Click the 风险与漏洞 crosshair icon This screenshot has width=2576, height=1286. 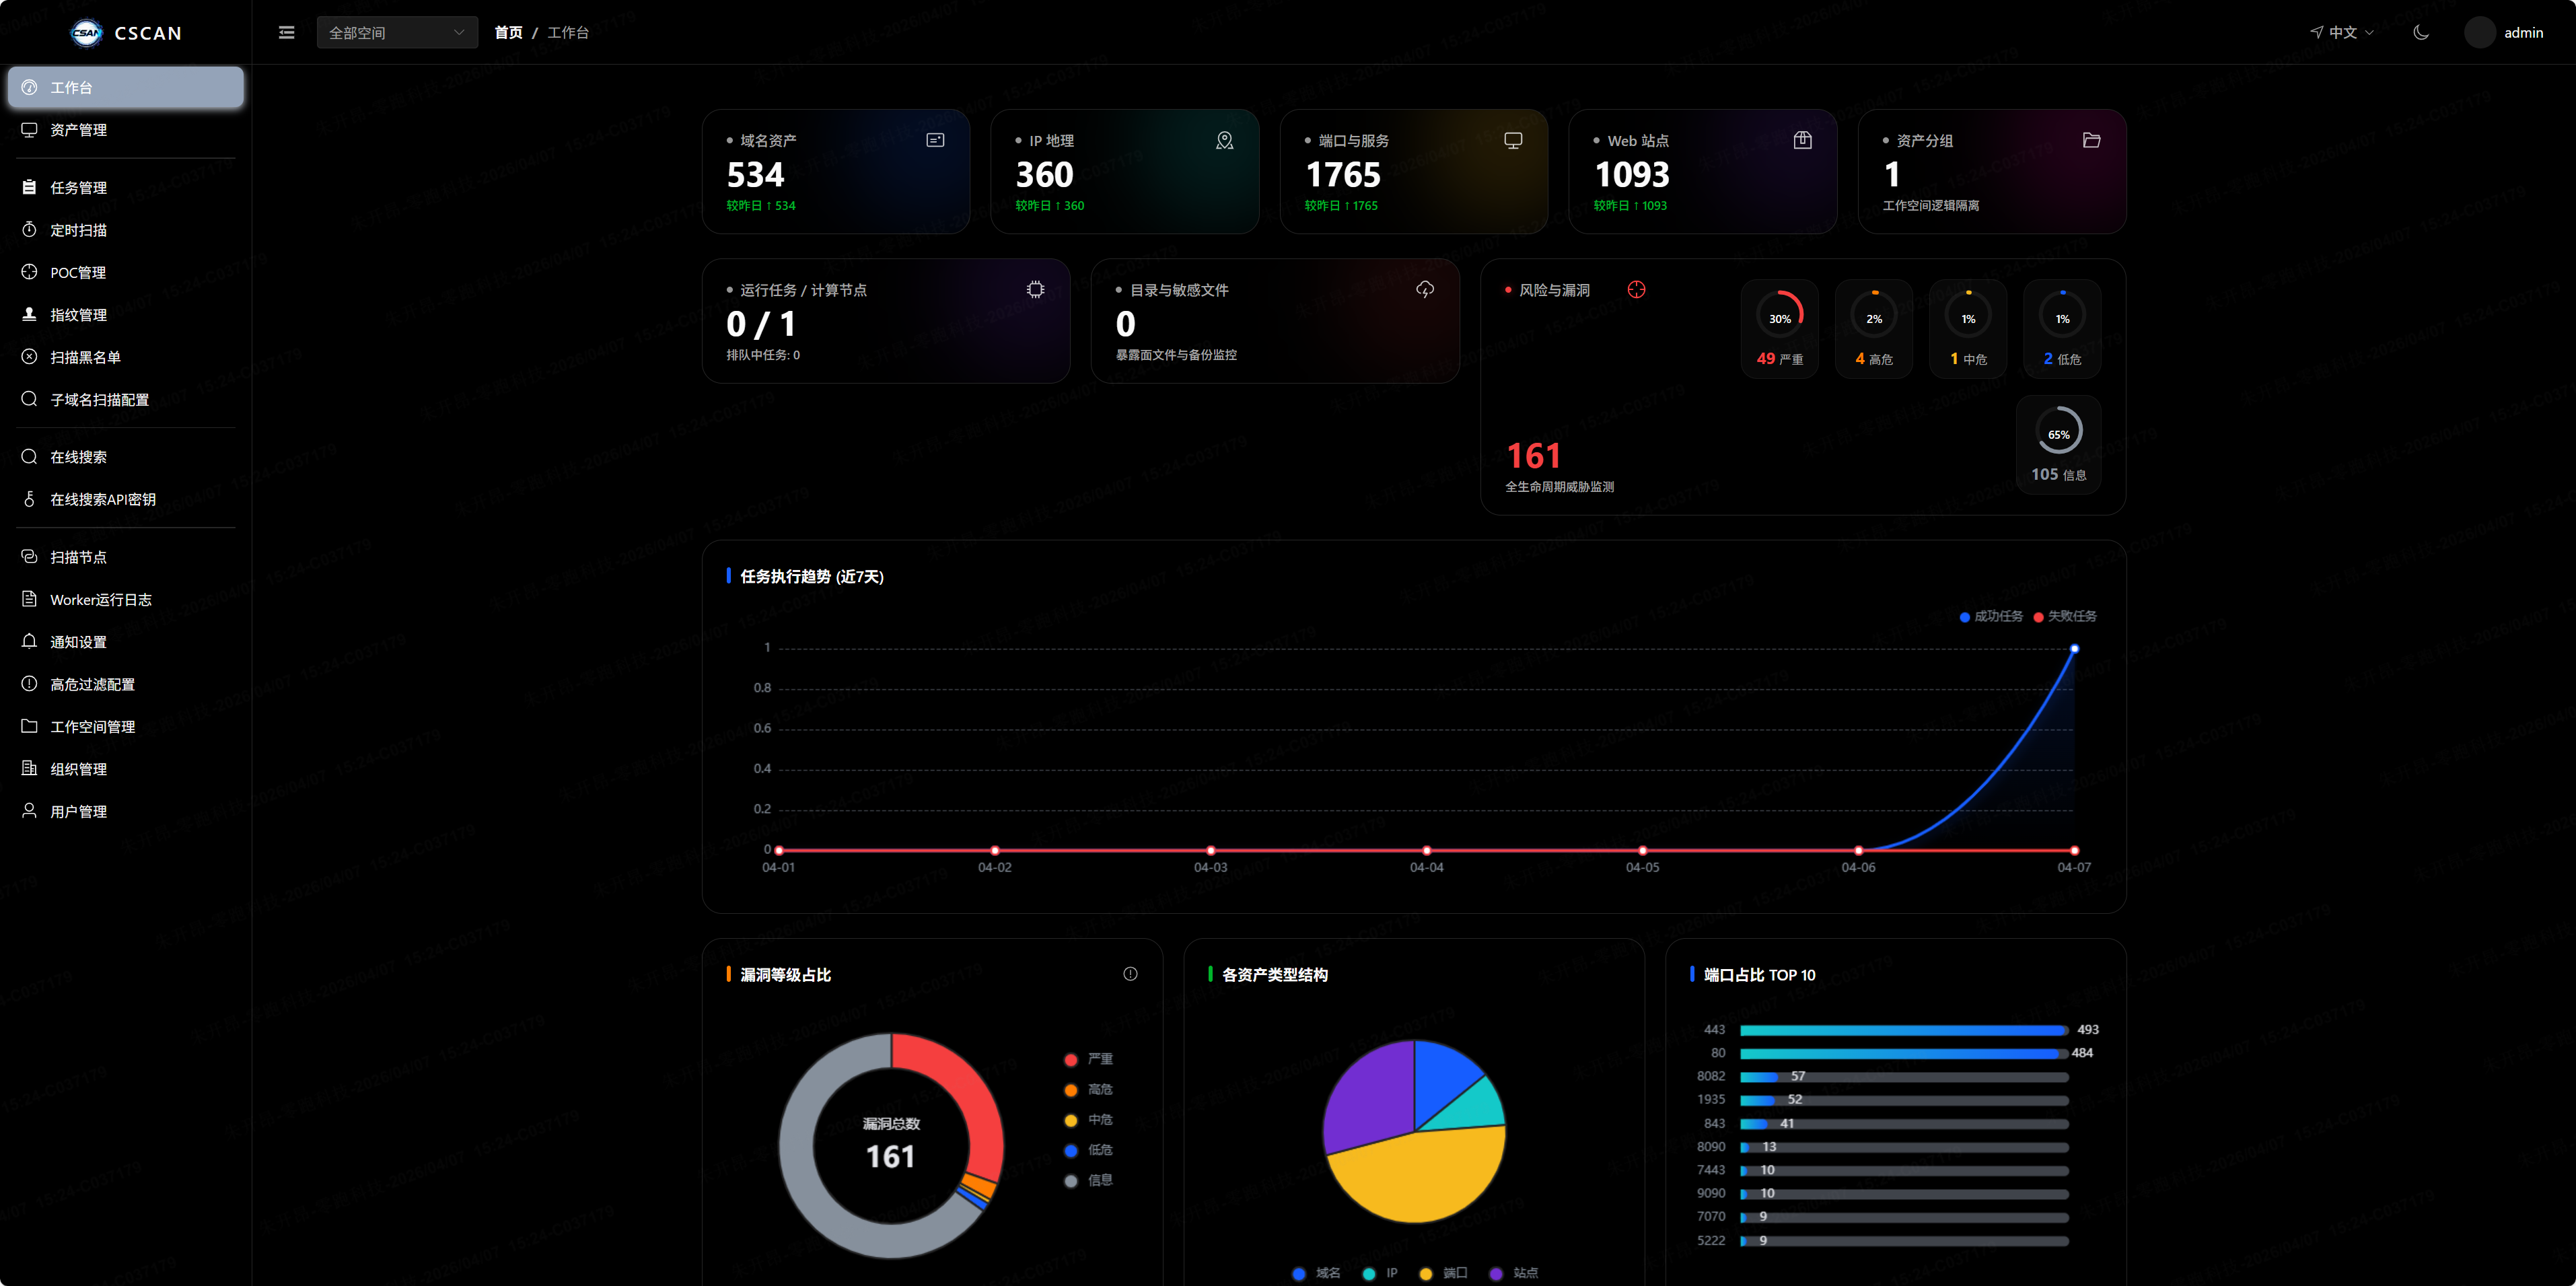tap(1636, 290)
